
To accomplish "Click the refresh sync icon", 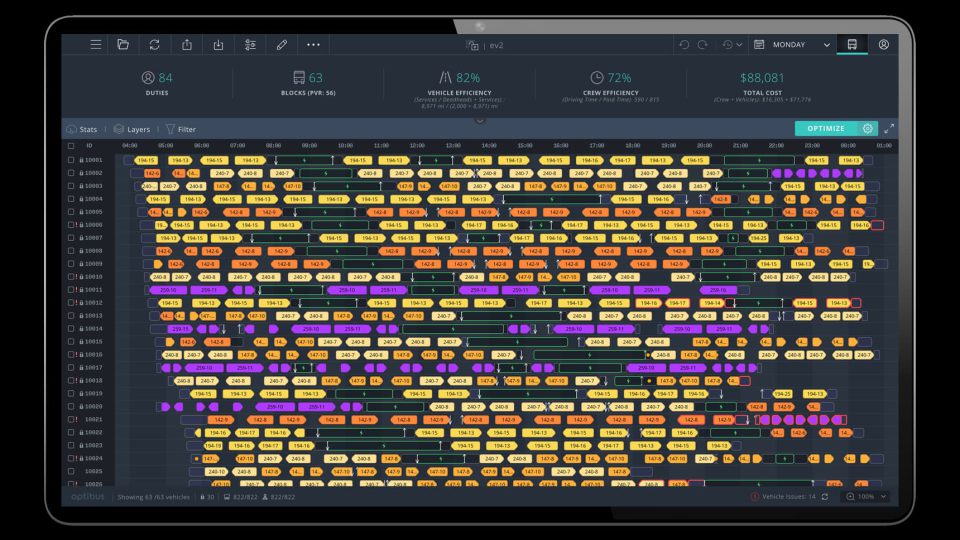I will pyautogui.click(x=154, y=45).
